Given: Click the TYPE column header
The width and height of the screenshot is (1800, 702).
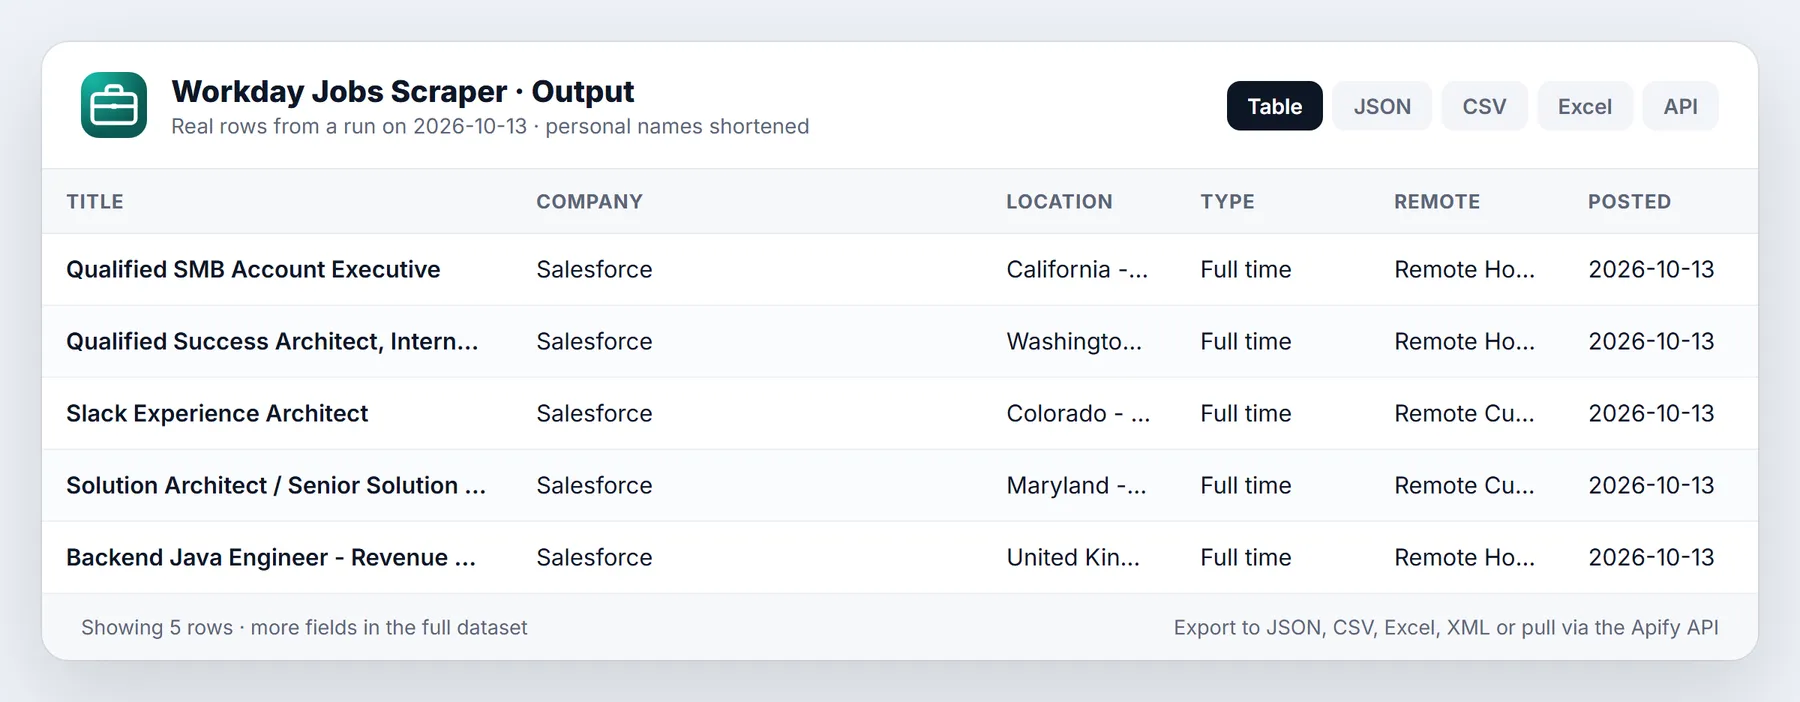Looking at the screenshot, I should tap(1227, 202).
